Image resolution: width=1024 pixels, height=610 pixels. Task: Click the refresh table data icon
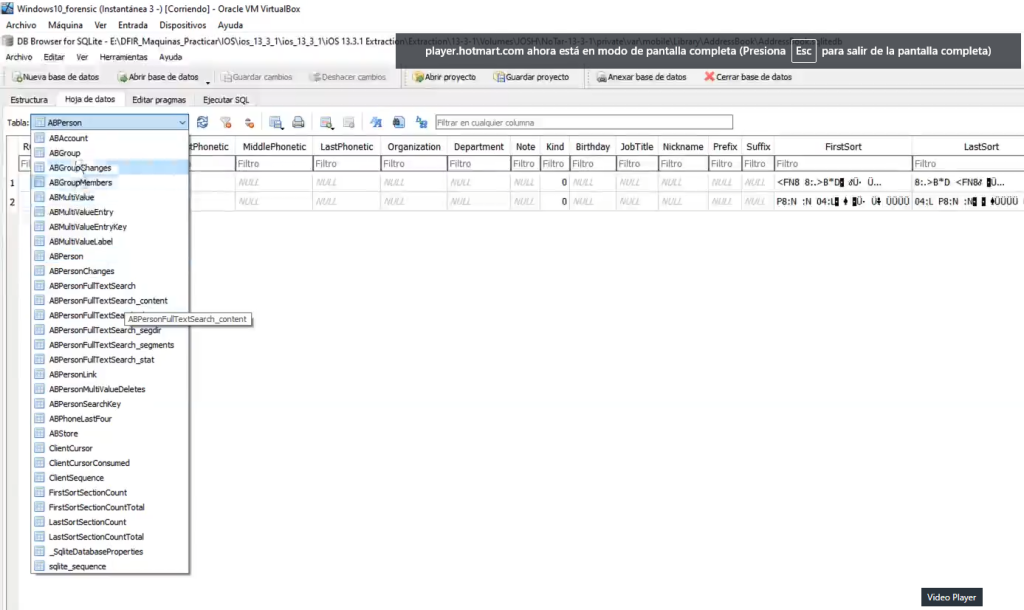[x=202, y=122]
